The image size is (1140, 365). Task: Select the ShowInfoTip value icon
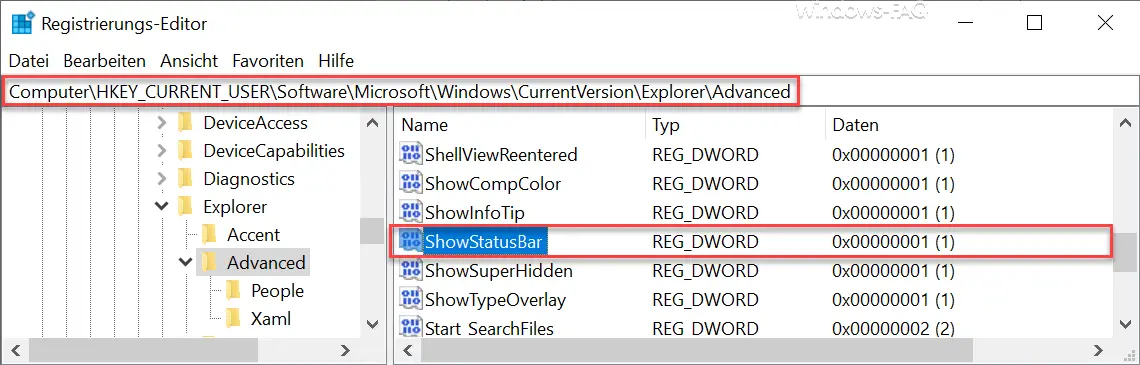pos(411,212)
